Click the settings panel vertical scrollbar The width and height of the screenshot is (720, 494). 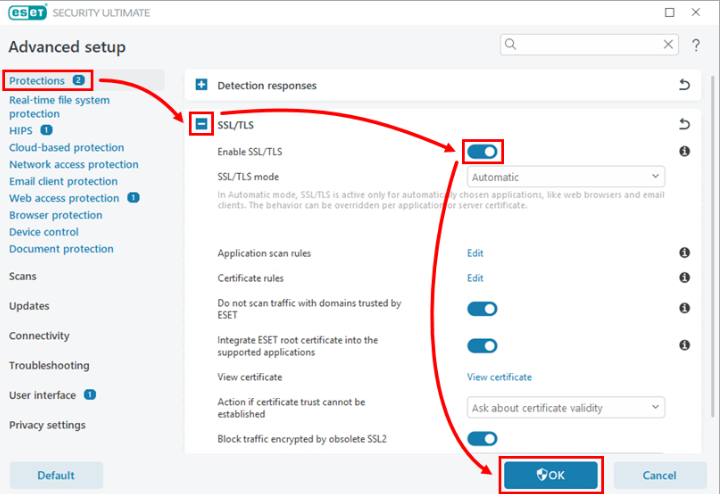pyautogui.click(x=714, y=248)
